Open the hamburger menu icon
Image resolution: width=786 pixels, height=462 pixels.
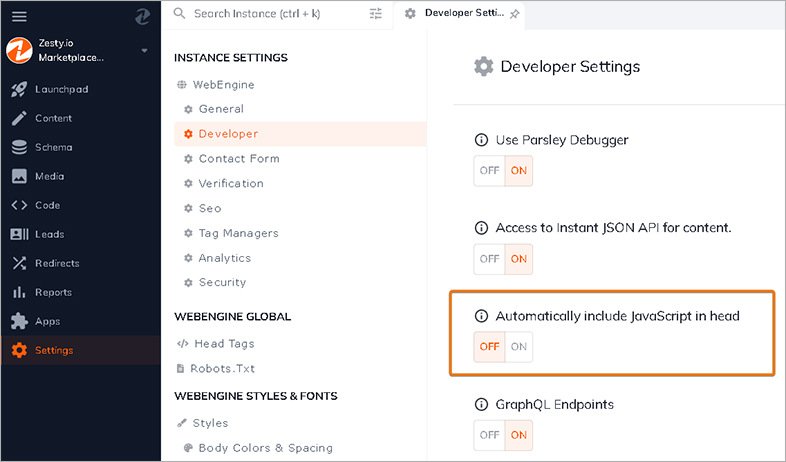(19, 16)
